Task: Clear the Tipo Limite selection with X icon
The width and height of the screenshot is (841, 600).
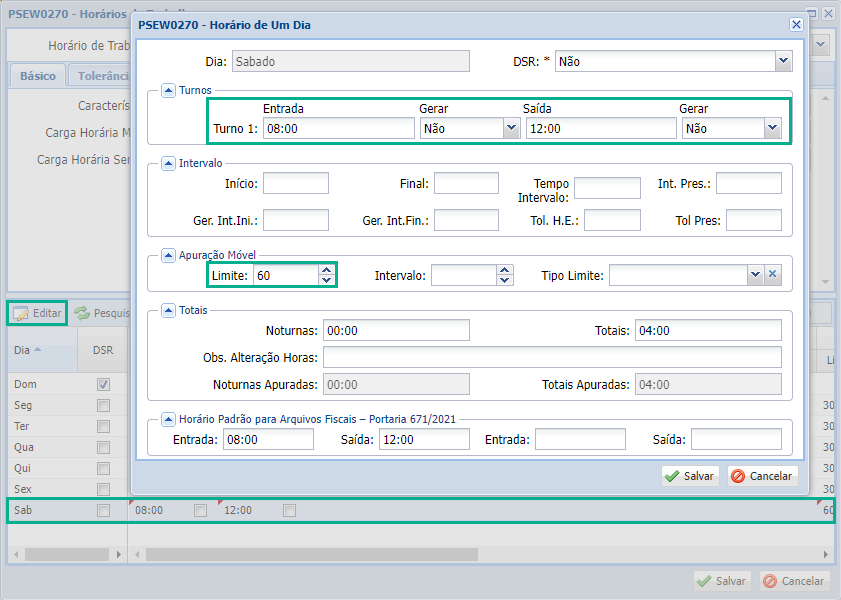Action: tap(772, 275)
